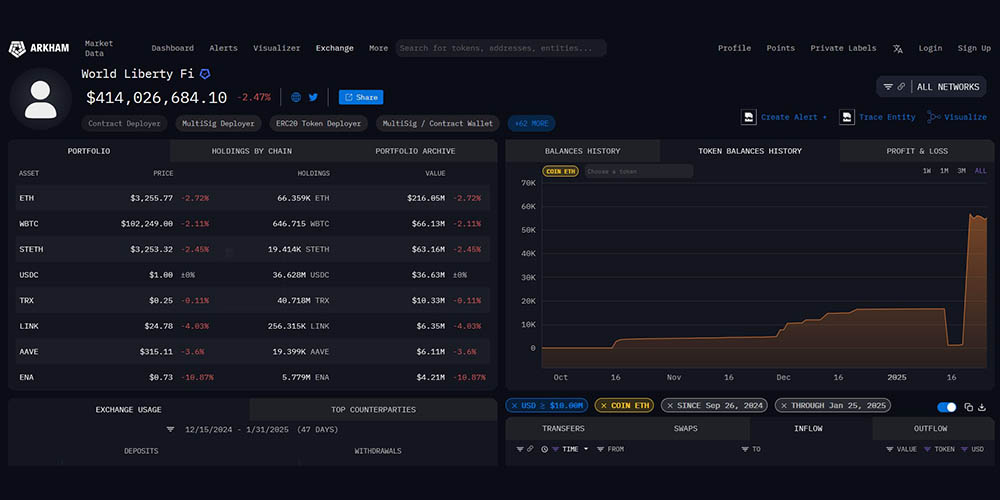Click the Create Alert icon
This screenshot has height=500, width=1000.
tap(748, 117)
